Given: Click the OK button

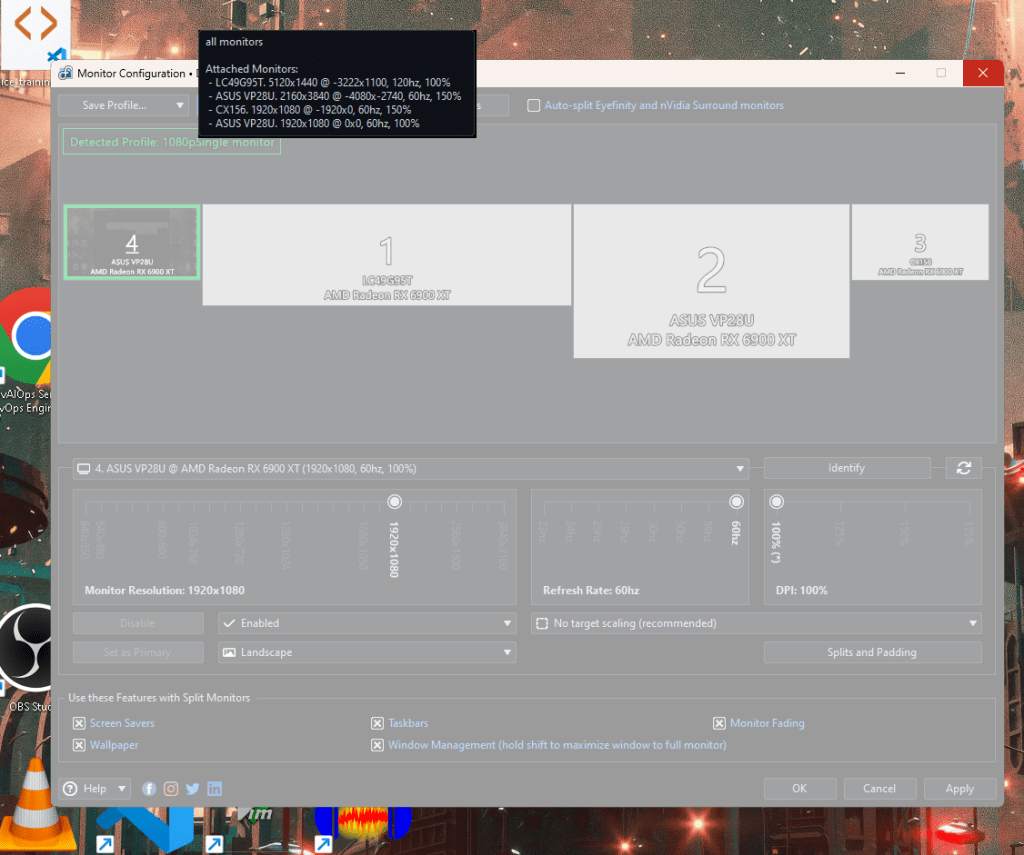Looking at the screenshot, I should click(799, 788).
